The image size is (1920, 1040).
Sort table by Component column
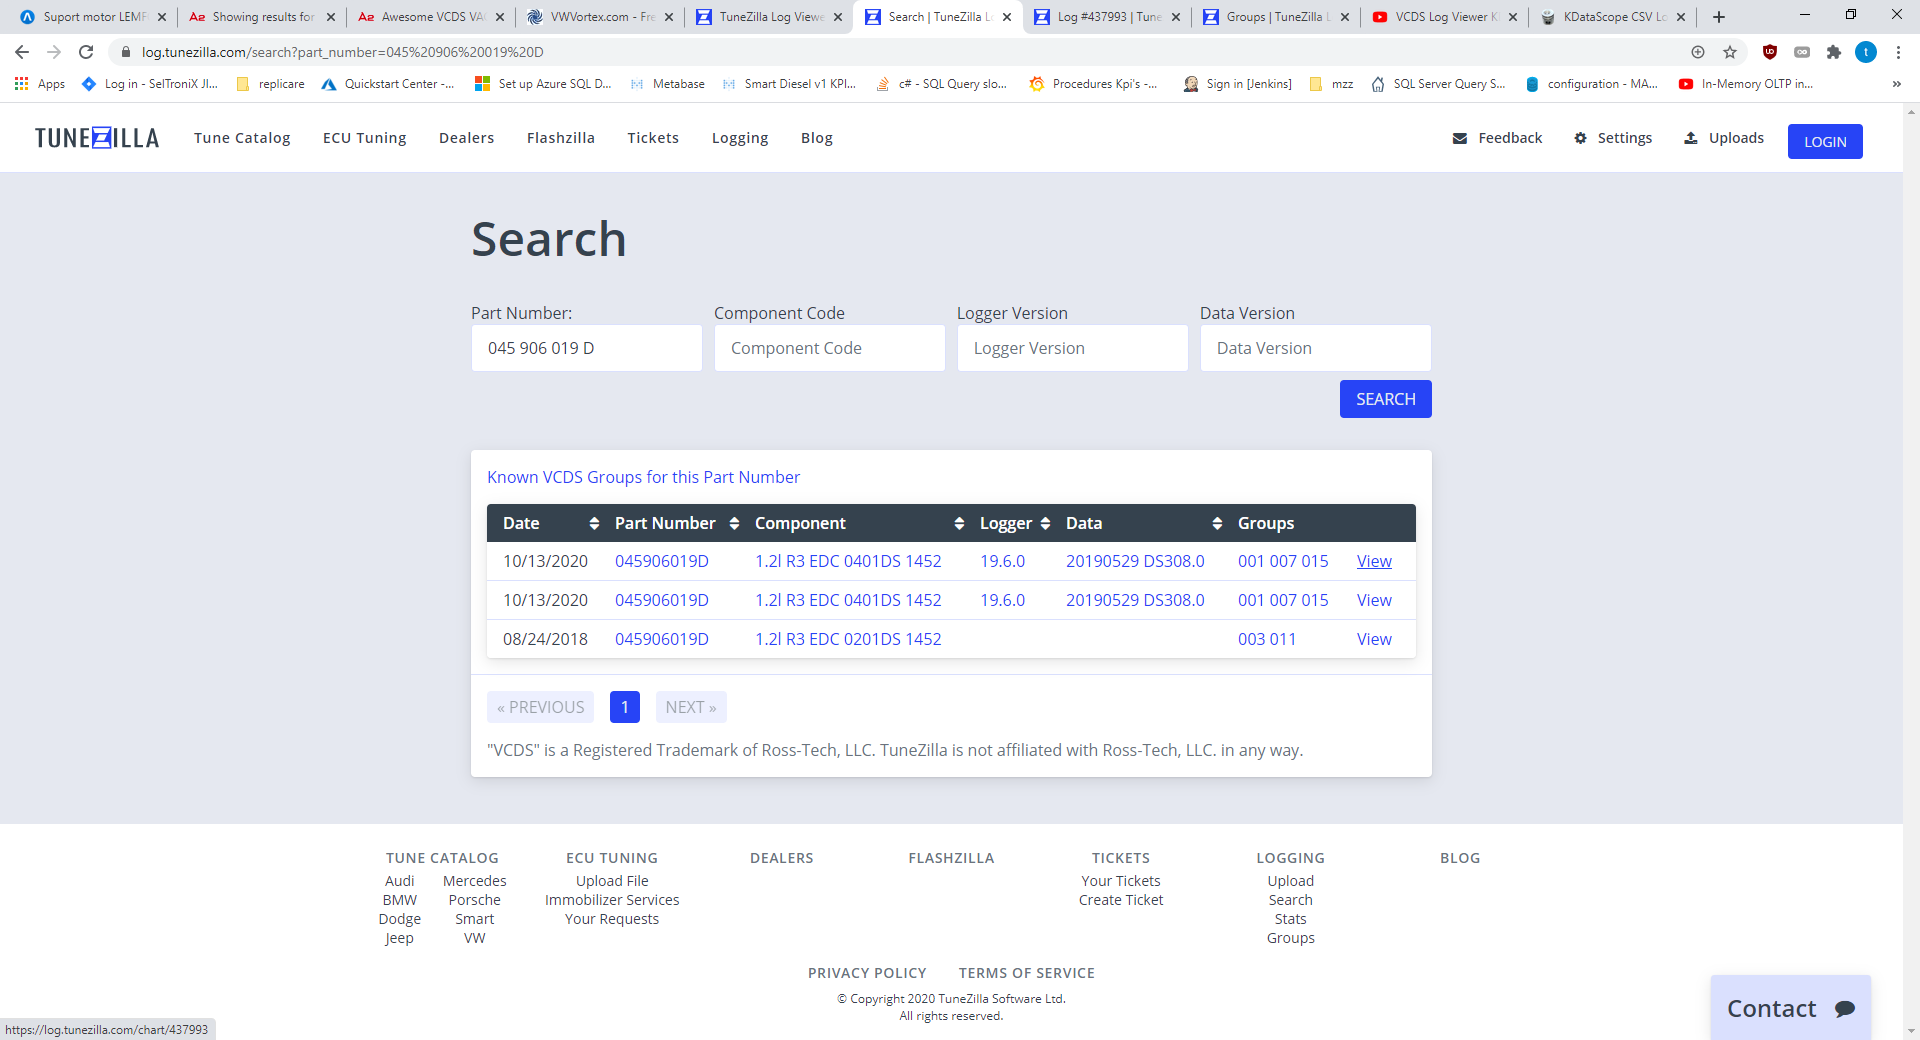point(959,523)
